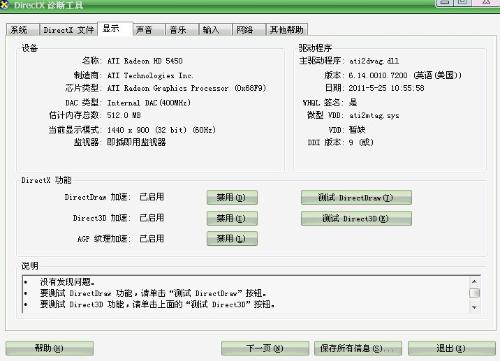Open the 其他帮助 tab

(286, 30)
